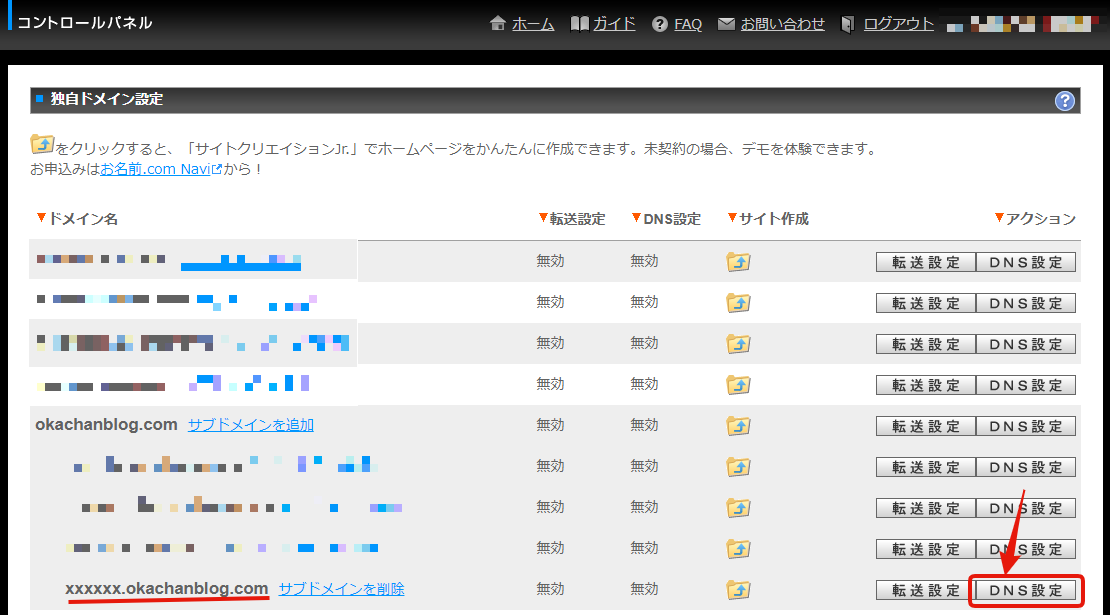Click the home icon in top navigation
1110x615 pixels.
[x=498, y=24]
